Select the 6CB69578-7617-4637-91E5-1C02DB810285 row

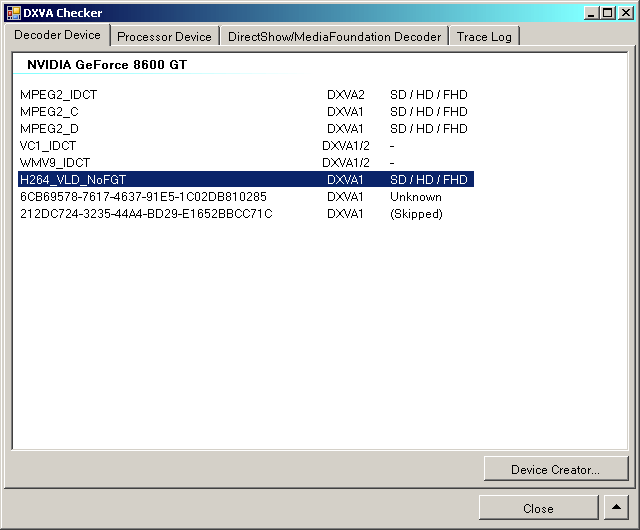[x=246, y=197]
